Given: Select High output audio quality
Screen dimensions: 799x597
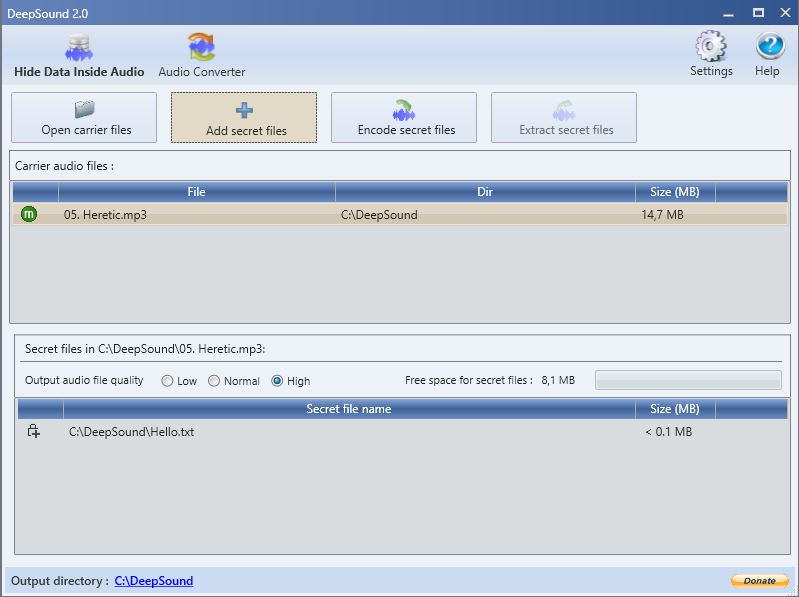Looking at the screenshot, I should tap(277, 381).
